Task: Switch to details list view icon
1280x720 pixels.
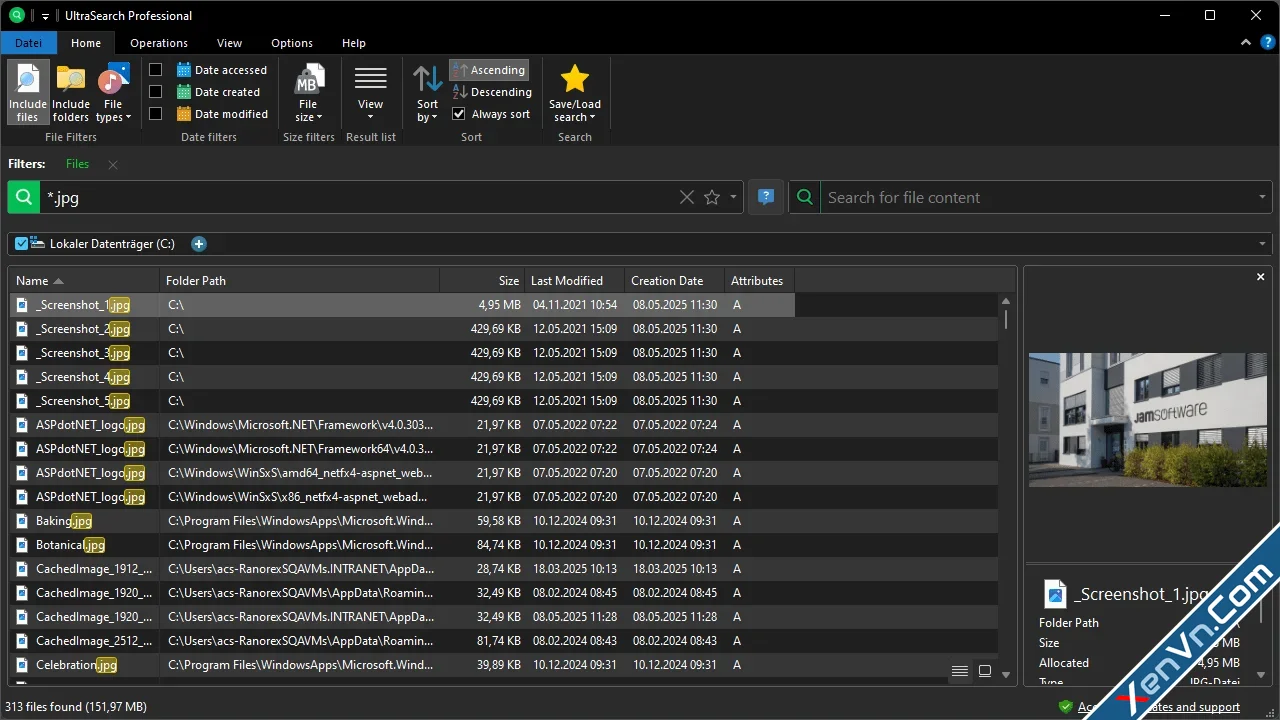Action: (960, 671)
